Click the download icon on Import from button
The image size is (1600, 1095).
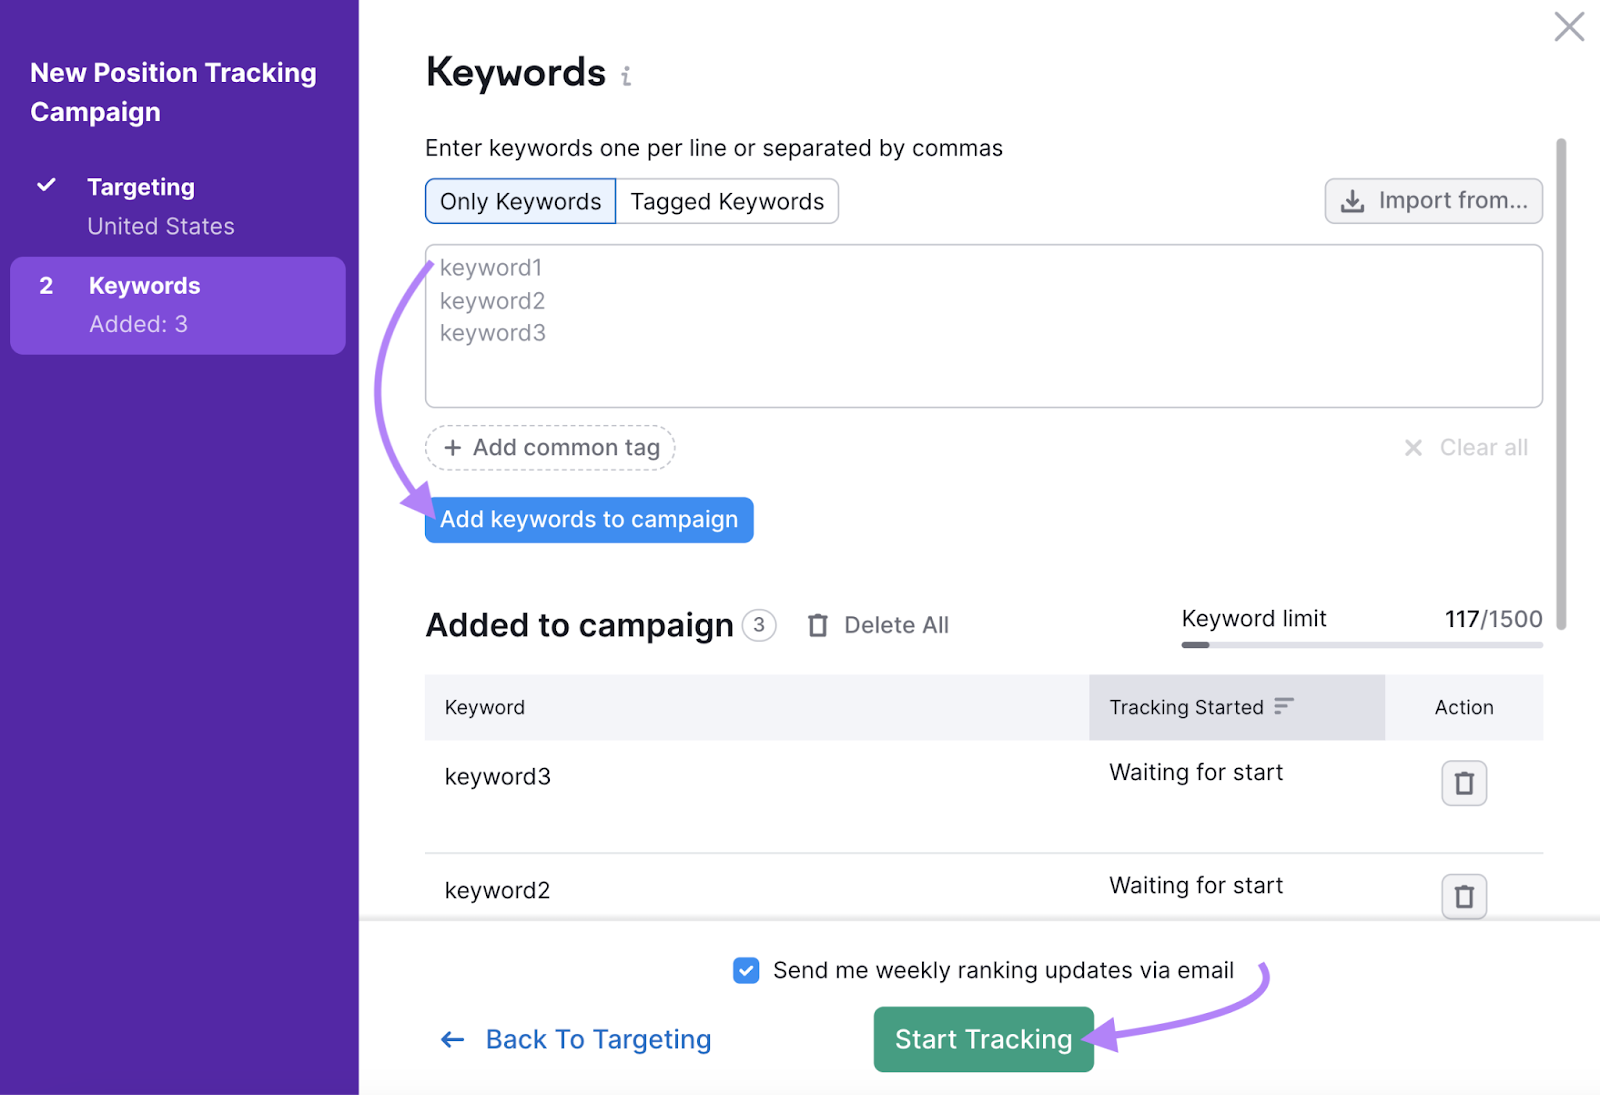(x=1353, y=201)
